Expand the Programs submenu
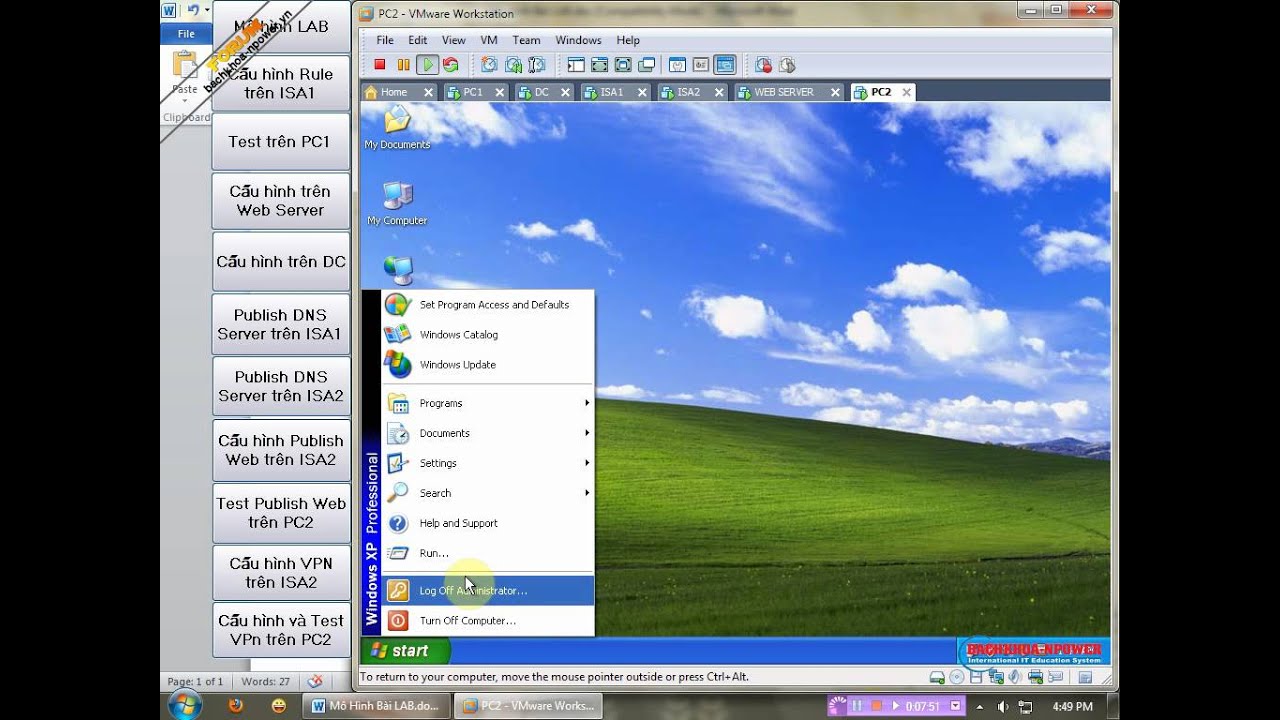This screenshot has width=1280, height=720. [488, 403]
